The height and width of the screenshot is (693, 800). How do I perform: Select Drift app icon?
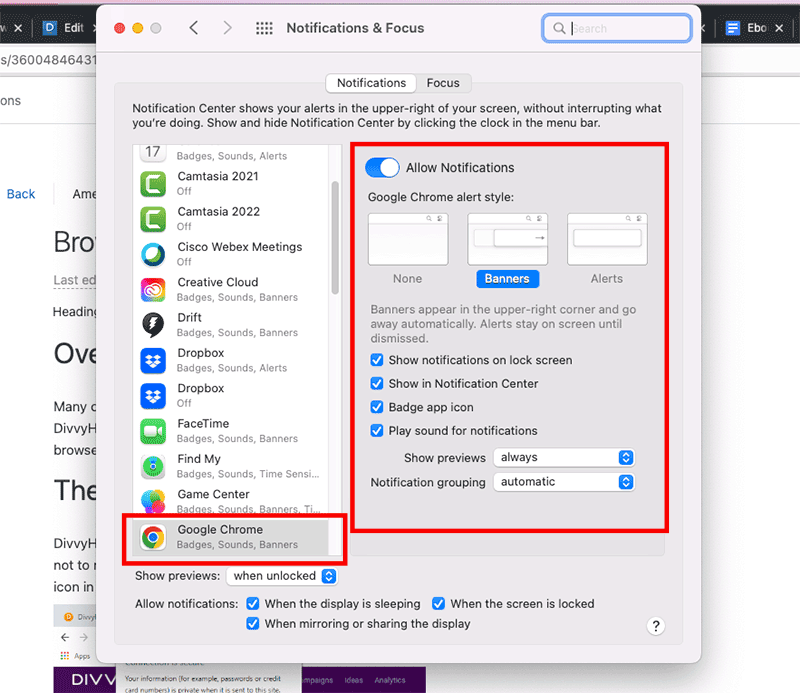click(x=153, y=325)
